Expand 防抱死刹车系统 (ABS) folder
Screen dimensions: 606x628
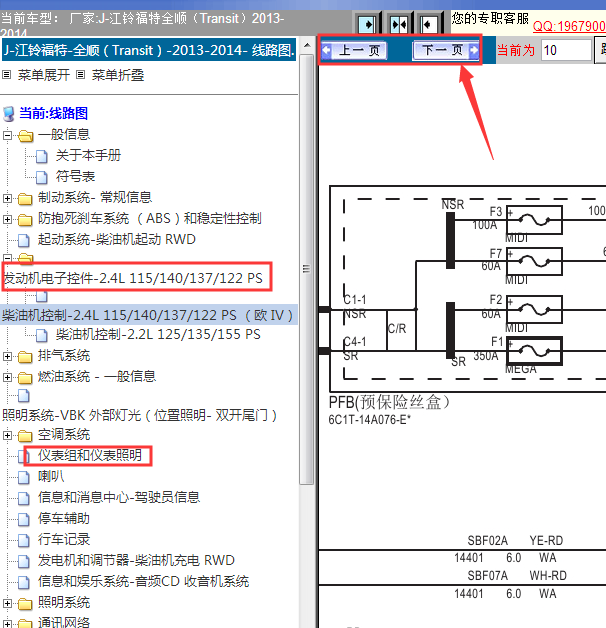(x=7, y=219)
